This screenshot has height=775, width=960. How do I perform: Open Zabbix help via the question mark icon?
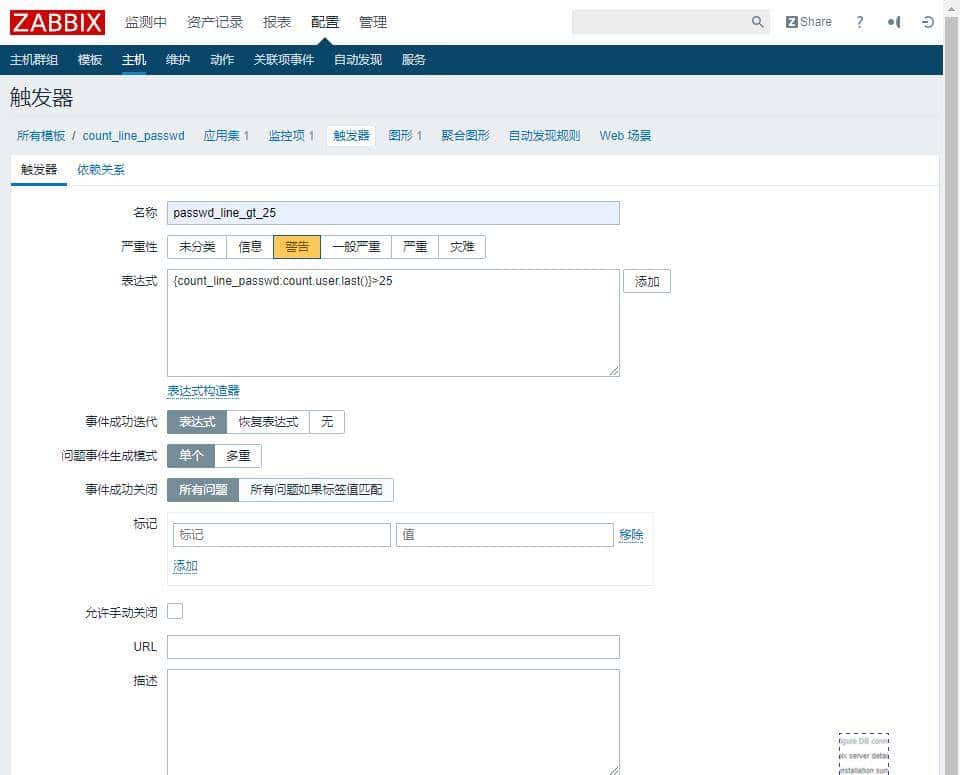[x=859, y=21]
